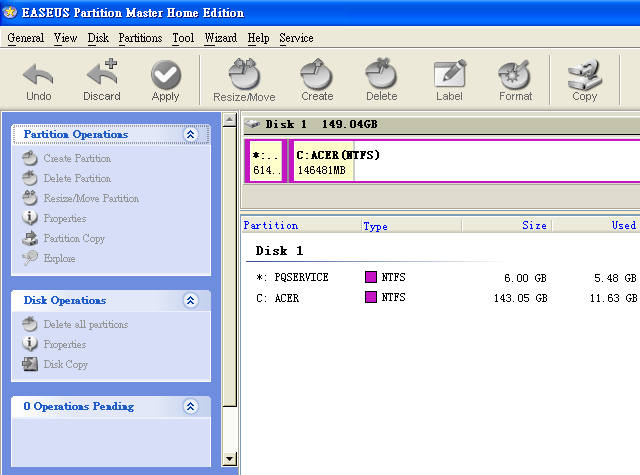Click the Apply checkmark icon
The height and width of the screenshot is (475, 640).
coord(166,74)
